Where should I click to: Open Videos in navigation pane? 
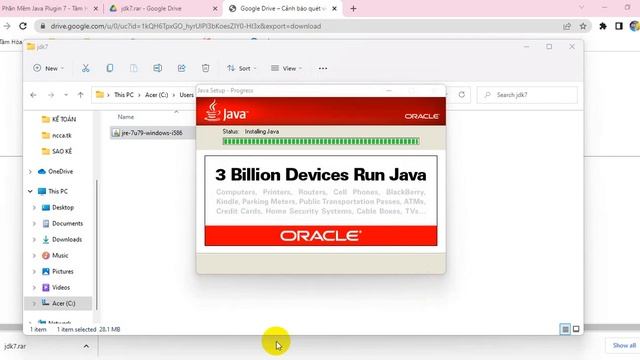pos(56,287)
